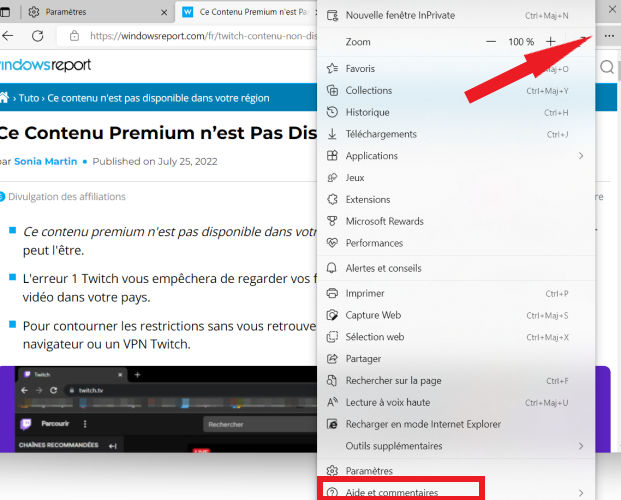
Task: Open Paramètres from the menu
Action: point(455,471)
